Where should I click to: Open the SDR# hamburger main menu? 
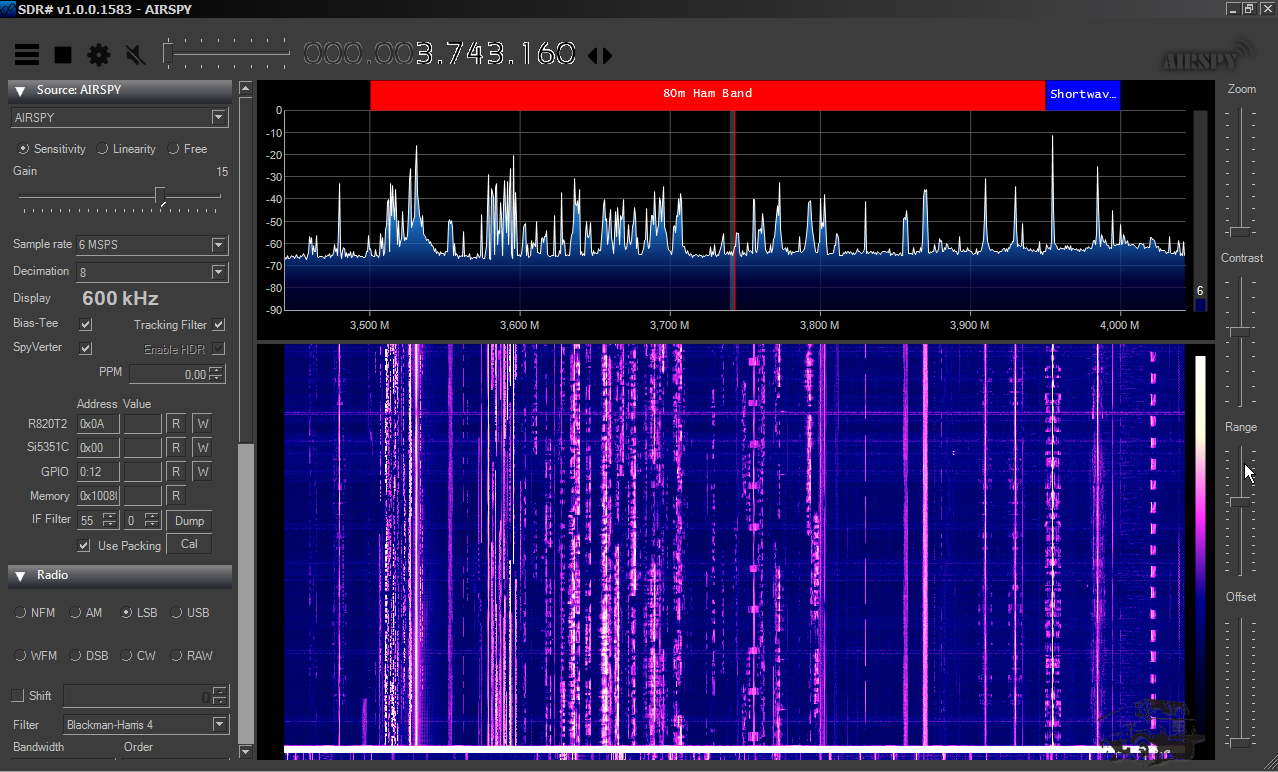coord(27,55)
